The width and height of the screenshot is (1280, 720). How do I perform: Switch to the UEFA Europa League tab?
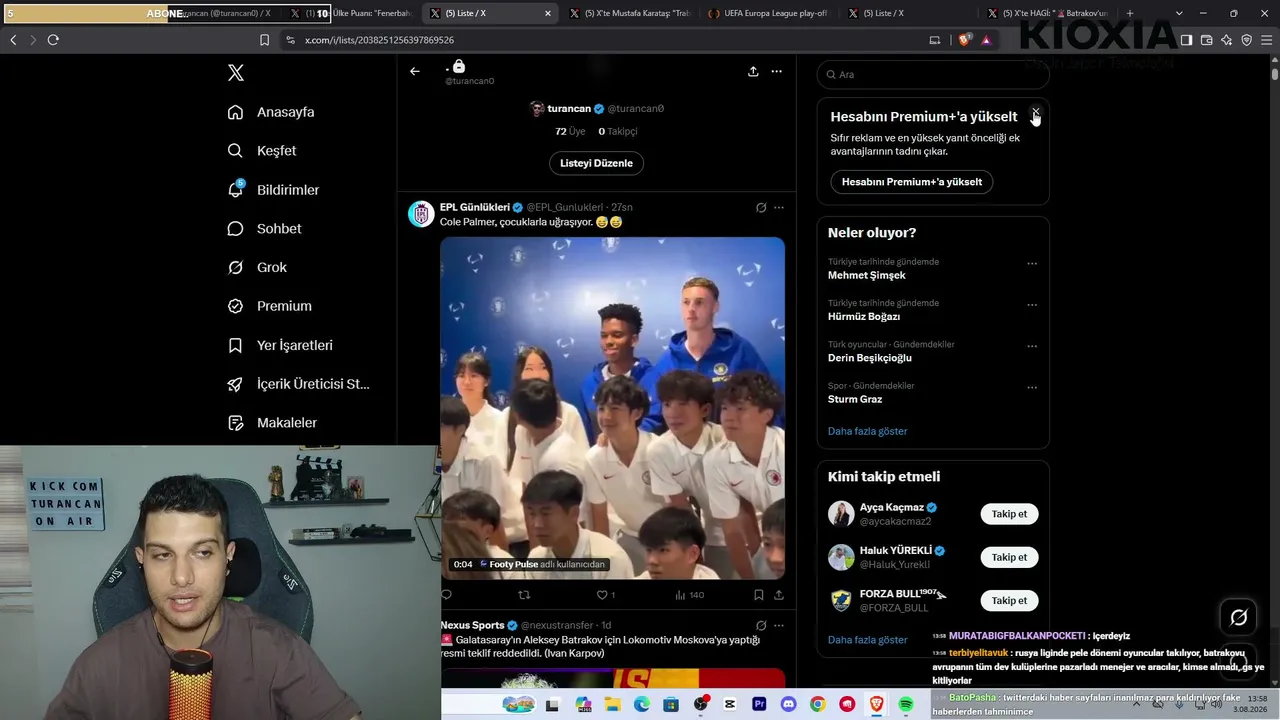(x=770, y=13)
